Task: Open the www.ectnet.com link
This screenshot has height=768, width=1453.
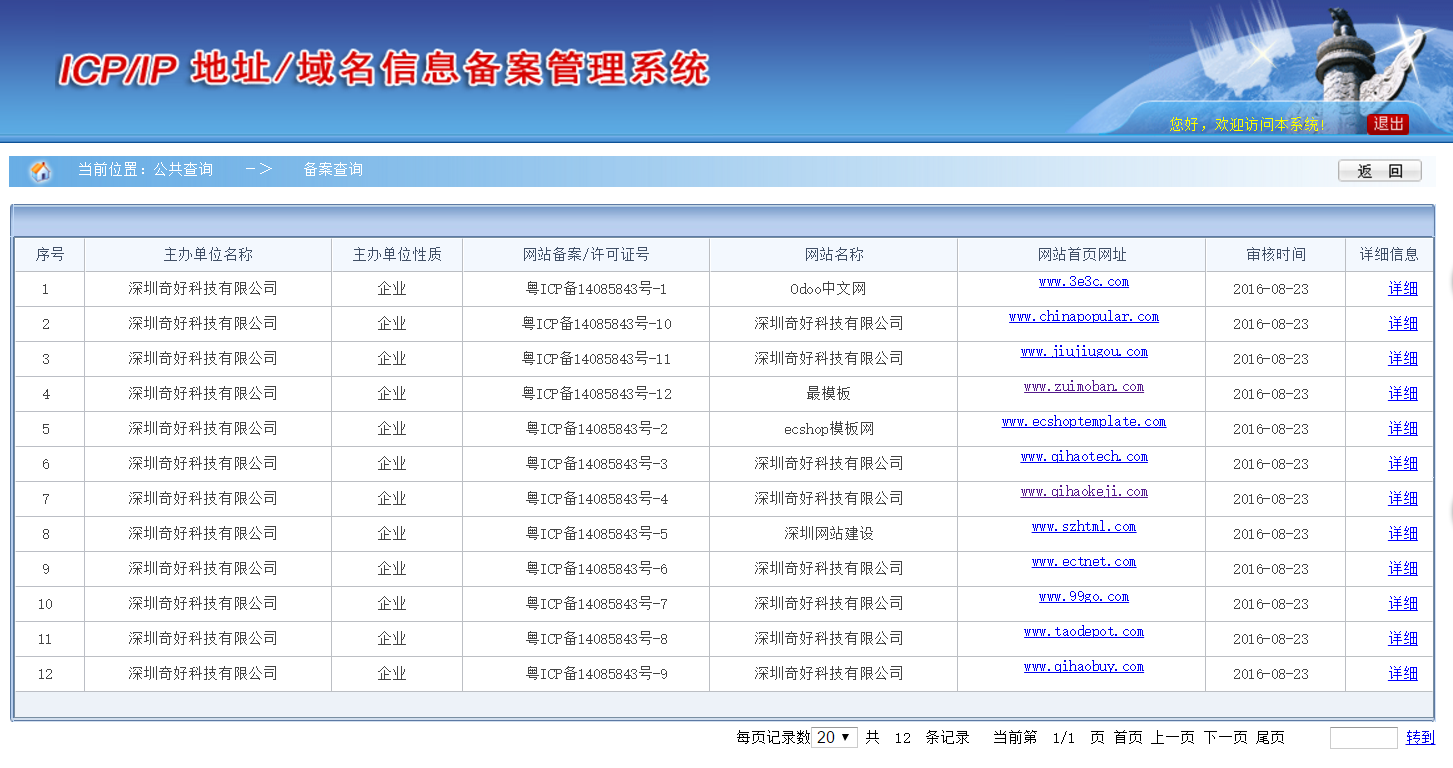Action: 1084,562
